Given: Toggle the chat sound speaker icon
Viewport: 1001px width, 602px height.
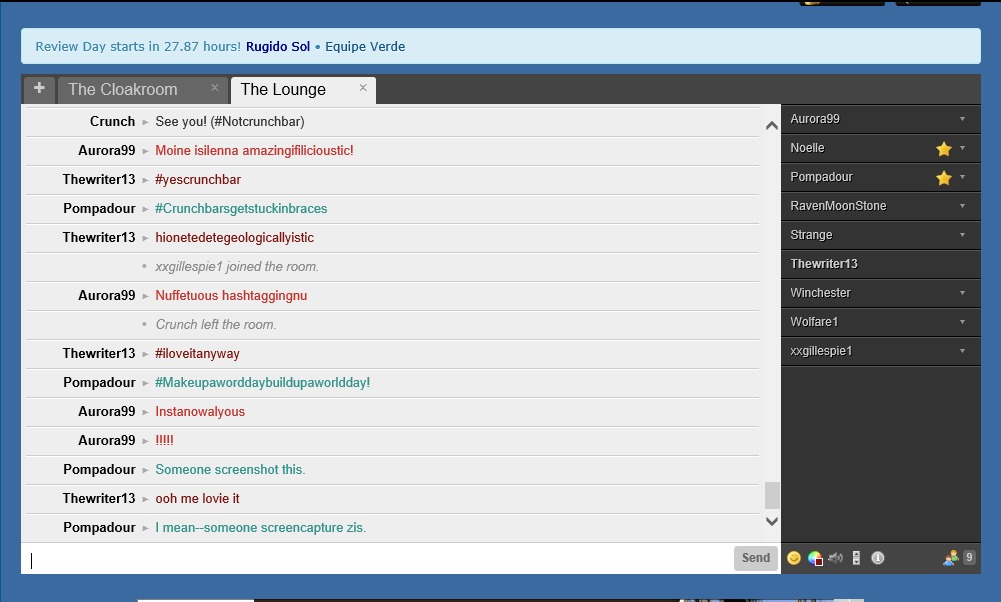Looking at the screenshot, I should click(835, 558).
